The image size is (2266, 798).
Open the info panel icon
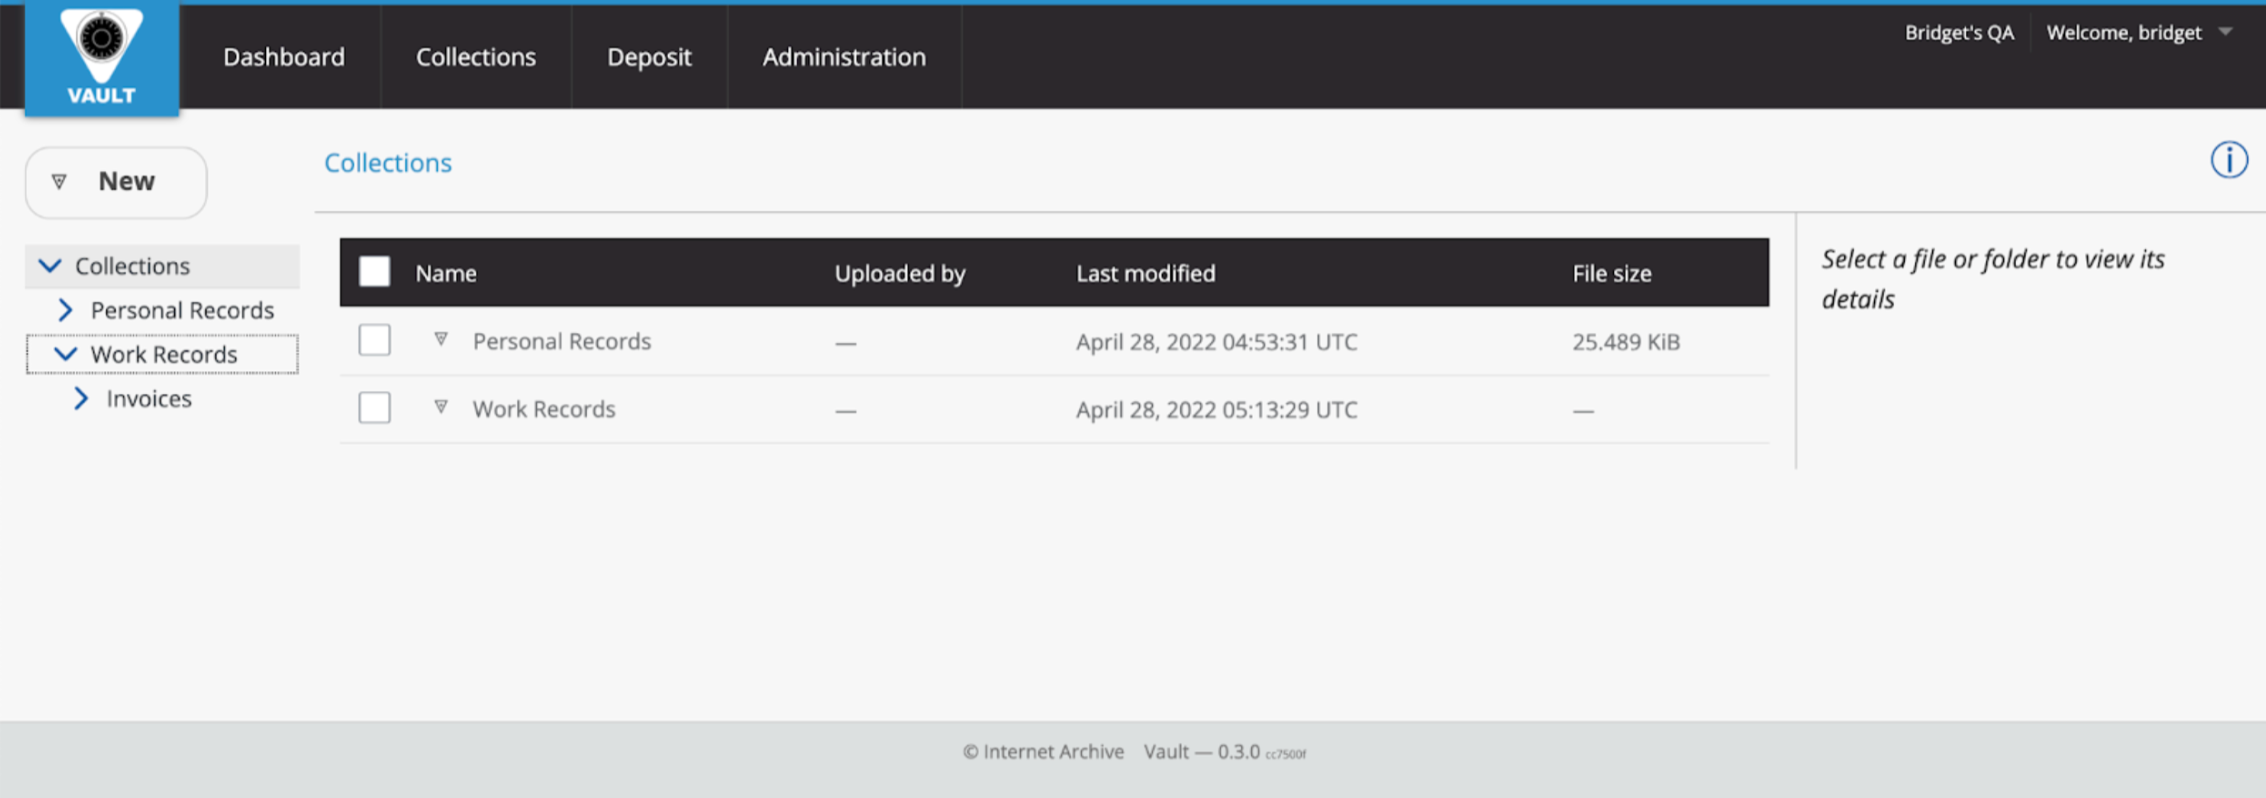coord(2228,160)
